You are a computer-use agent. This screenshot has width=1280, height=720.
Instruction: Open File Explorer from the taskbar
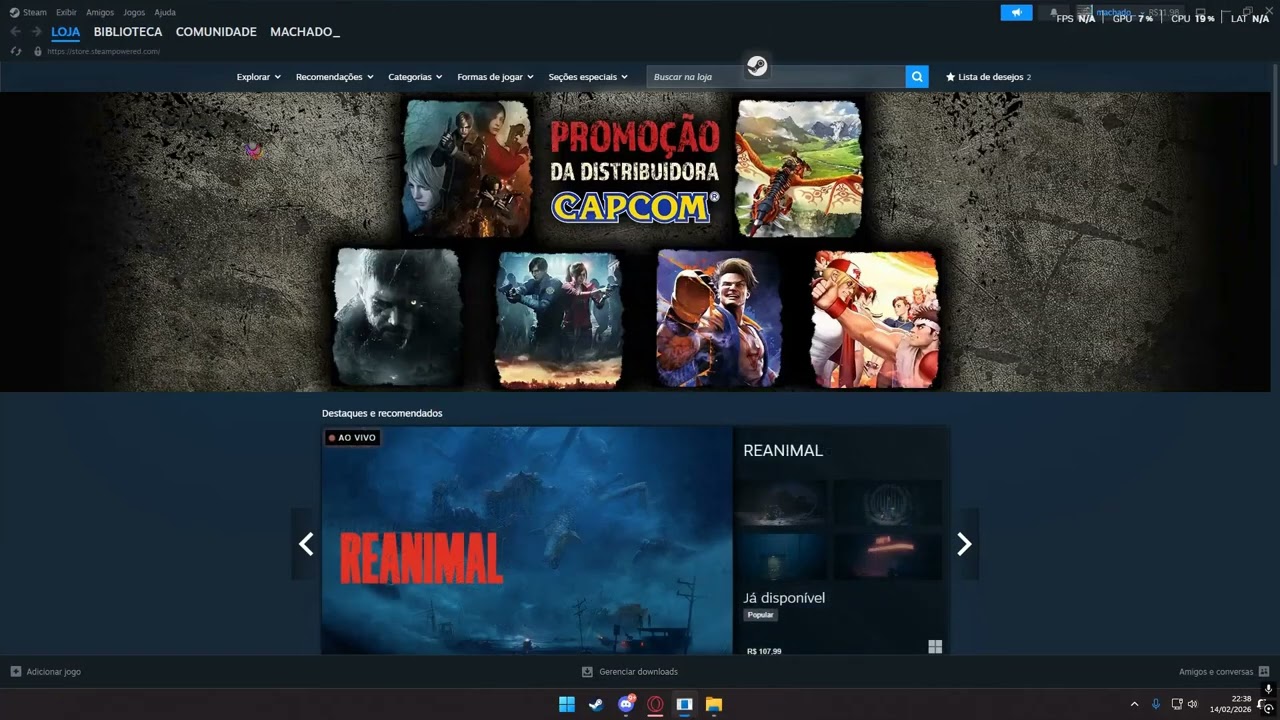pyautogui.click(x=714, y=704)
